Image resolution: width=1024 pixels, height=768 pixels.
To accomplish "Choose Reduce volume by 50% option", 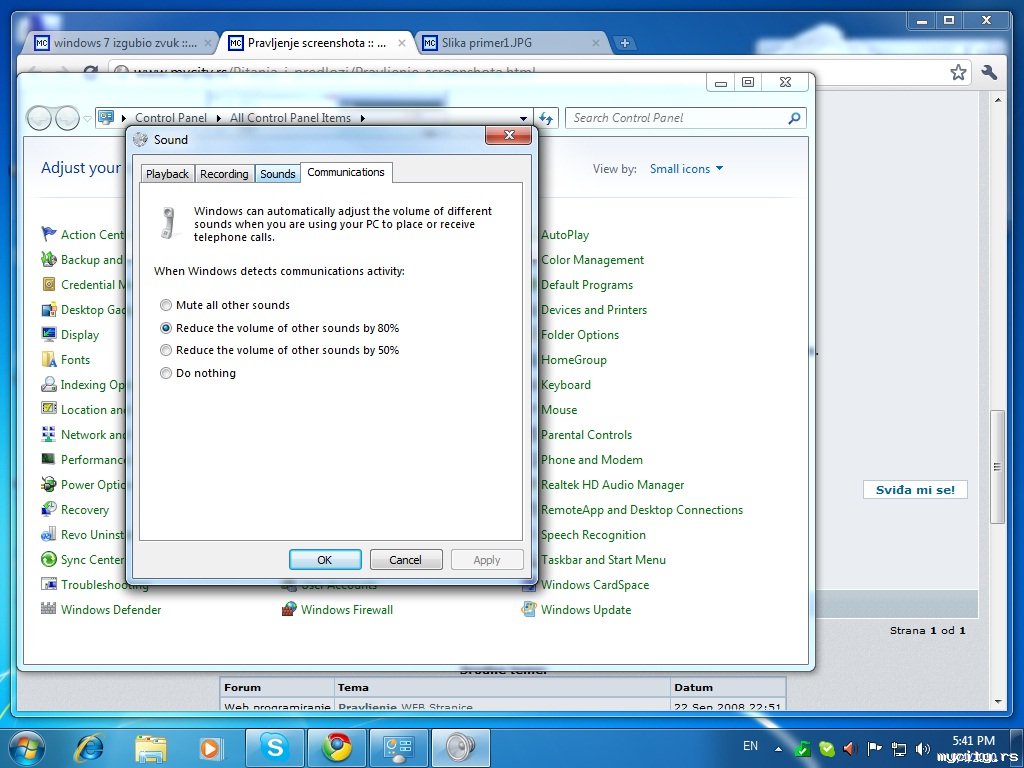I will tap(166, 351).
